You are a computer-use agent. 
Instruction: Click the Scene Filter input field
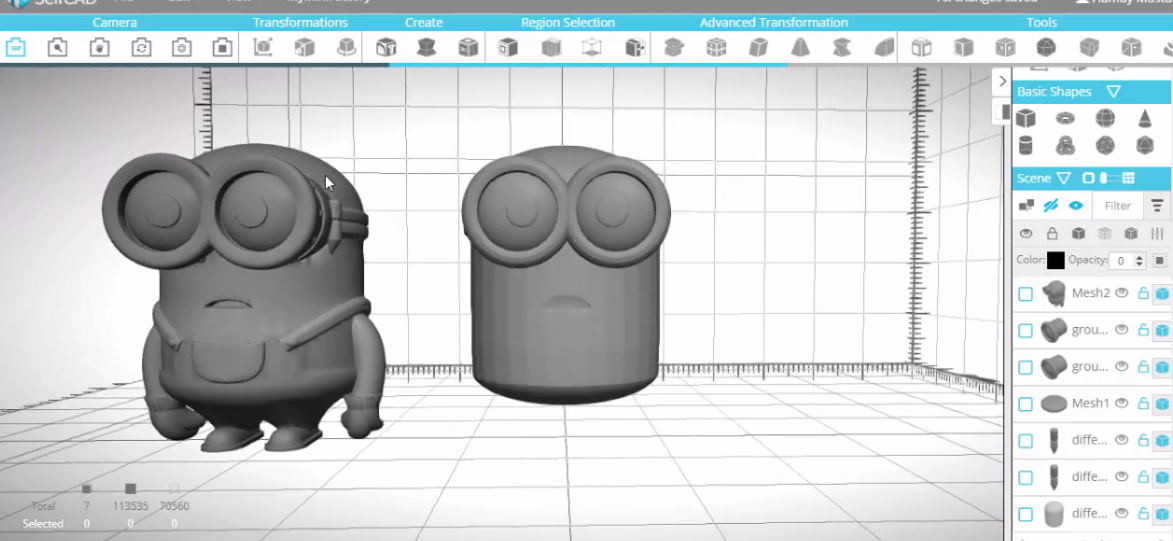[1118, 206]
